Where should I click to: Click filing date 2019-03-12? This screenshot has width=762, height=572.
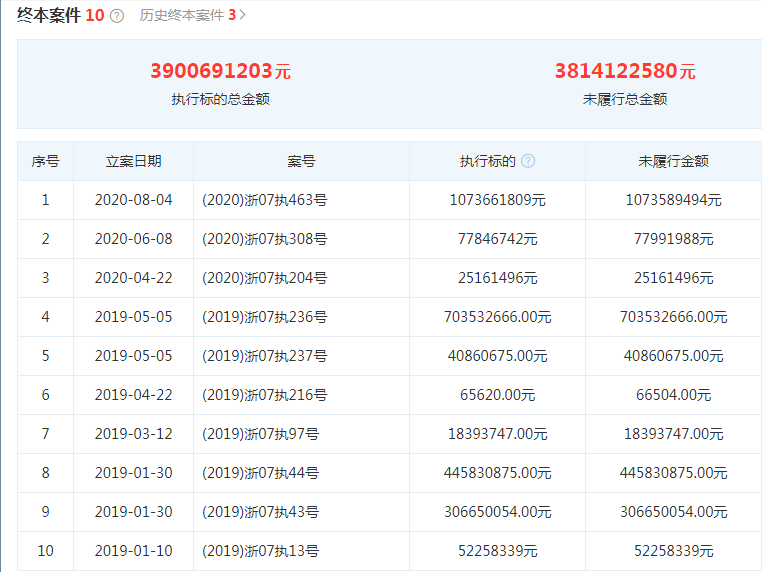(x=134, y=433)
